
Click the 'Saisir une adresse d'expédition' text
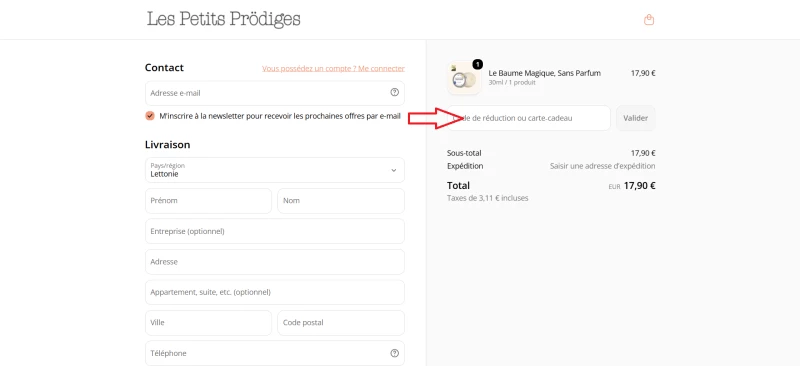[x=603, y=166]
